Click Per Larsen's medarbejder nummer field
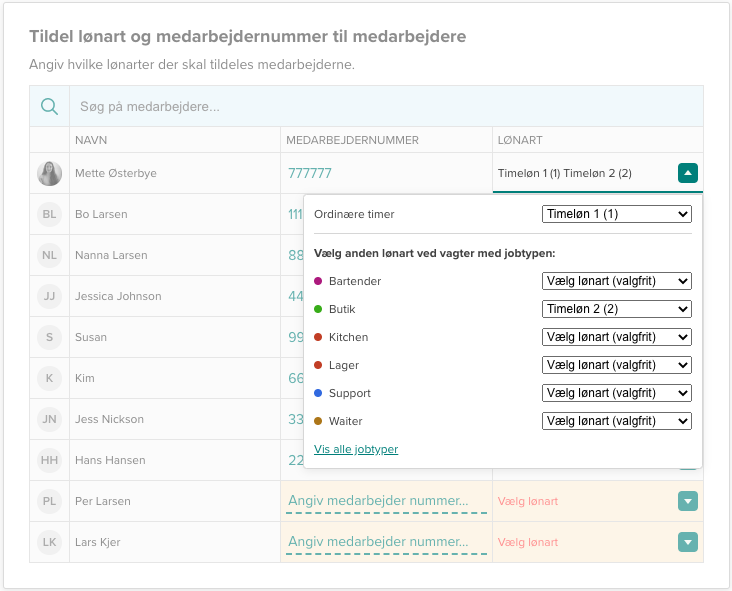 pos(386,501)
